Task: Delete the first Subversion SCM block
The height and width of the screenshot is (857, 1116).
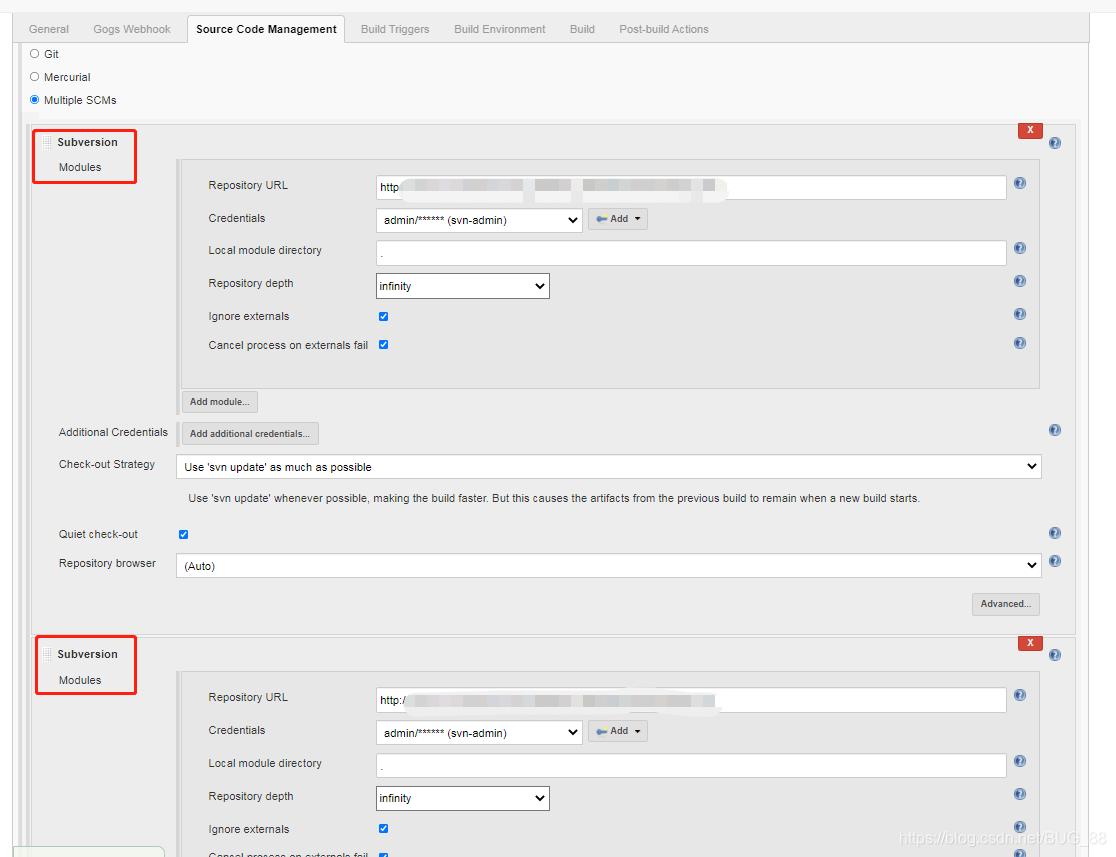Action: [x=1030, y=130]
